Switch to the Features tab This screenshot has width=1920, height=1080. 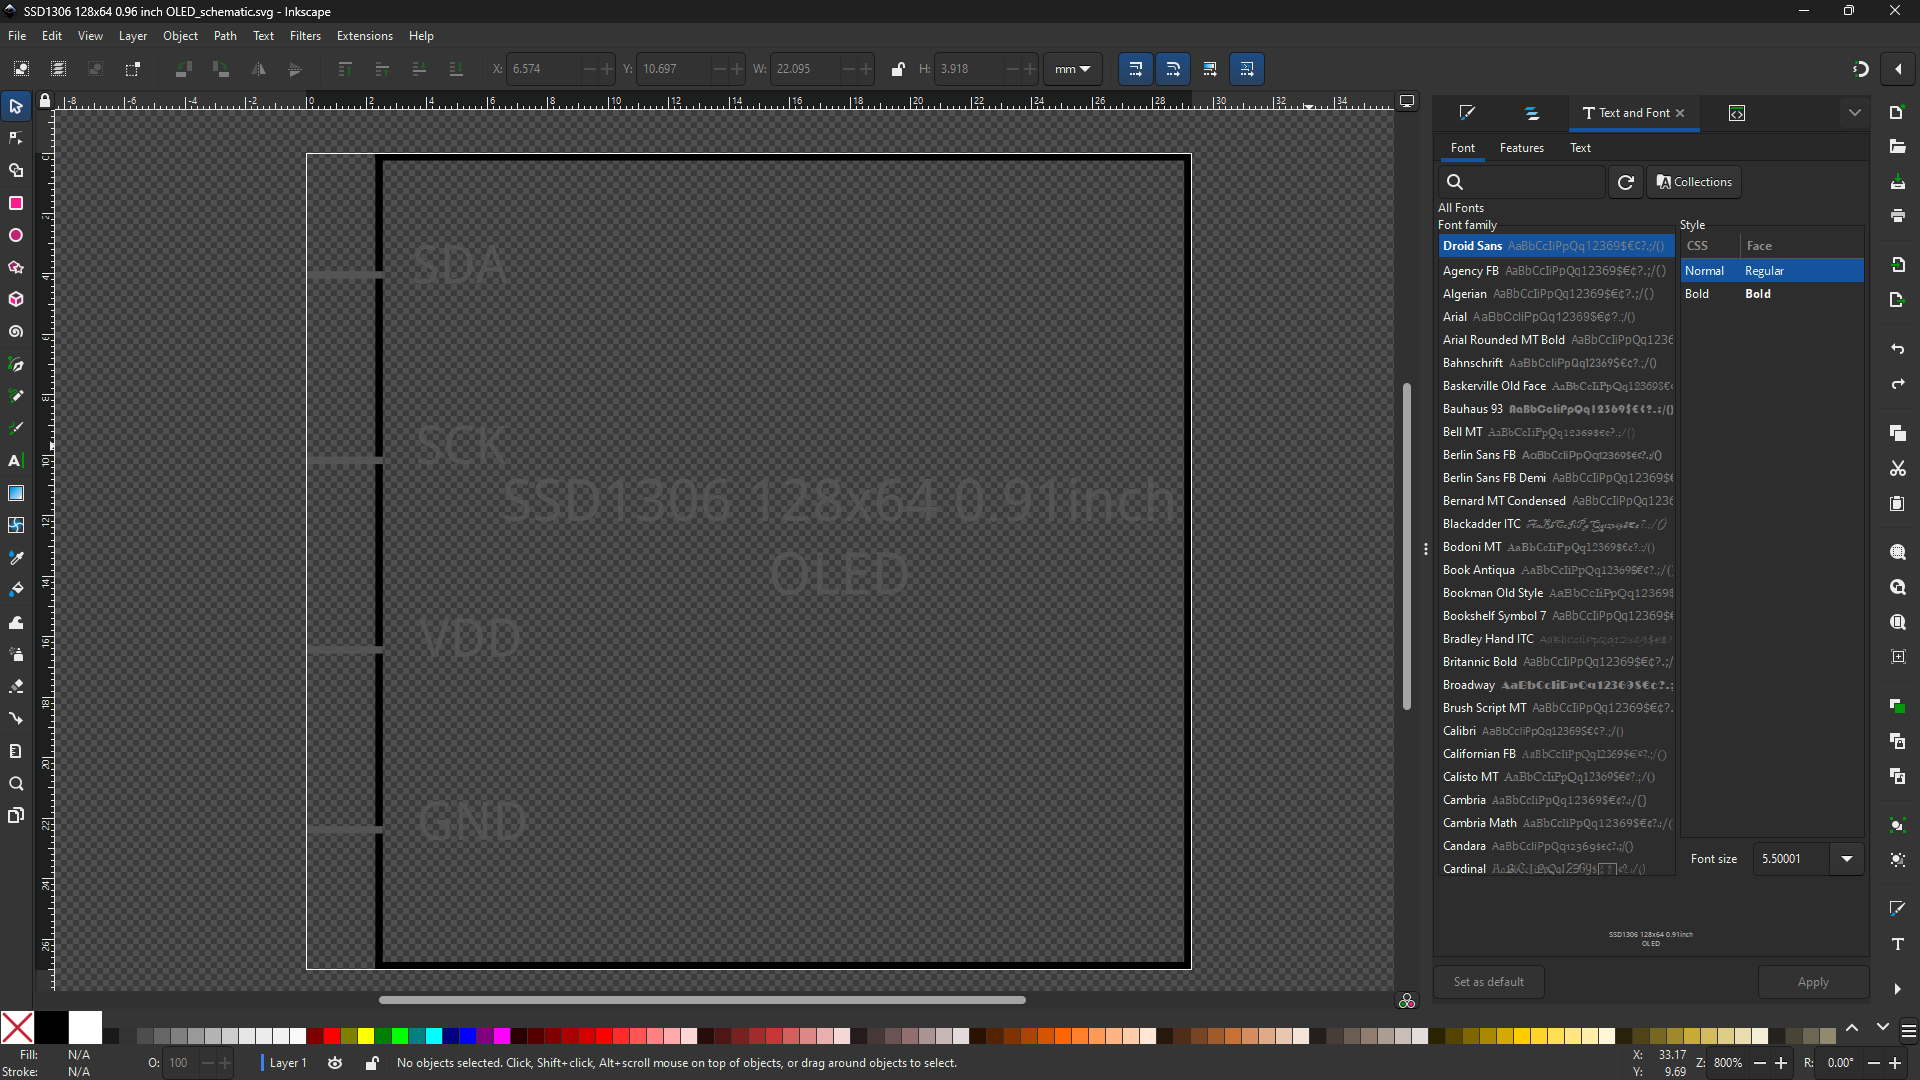1522,148
